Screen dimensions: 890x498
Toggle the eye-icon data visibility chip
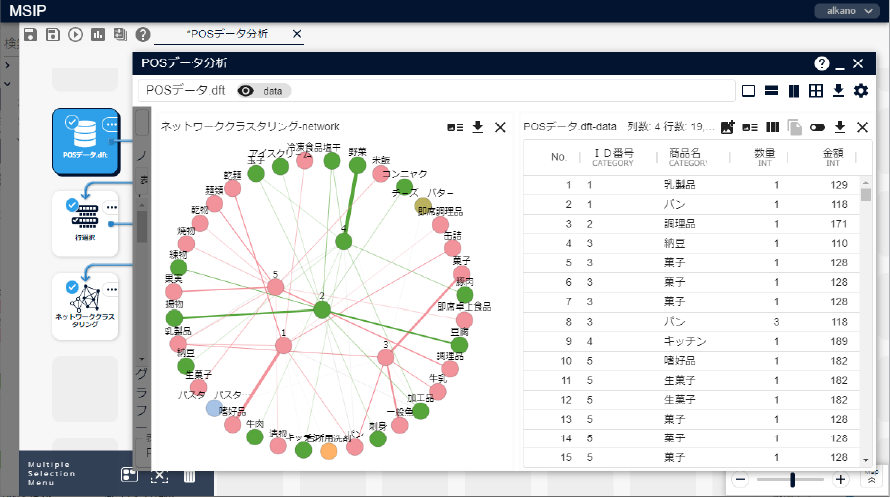264,91
